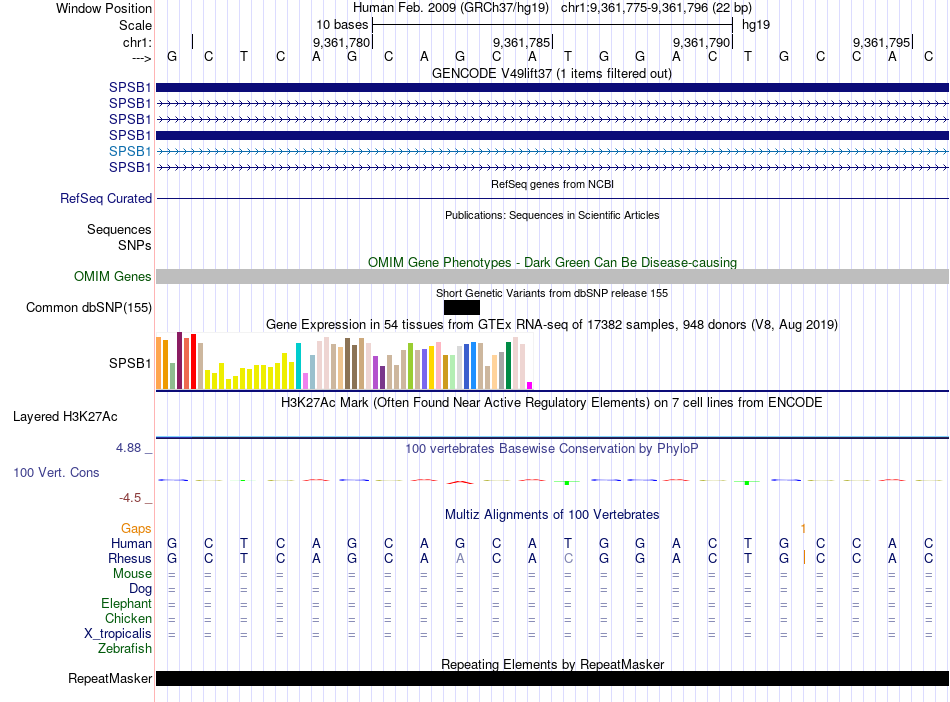Click the "OMIM Genes" track label
950x702 pixels.
click(112, 276)
